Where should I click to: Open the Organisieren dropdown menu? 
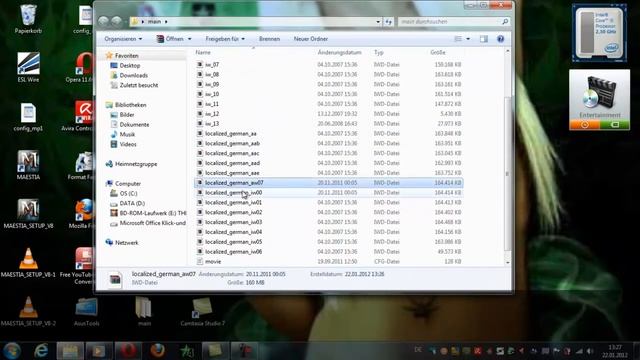click(x=123, y=39)
